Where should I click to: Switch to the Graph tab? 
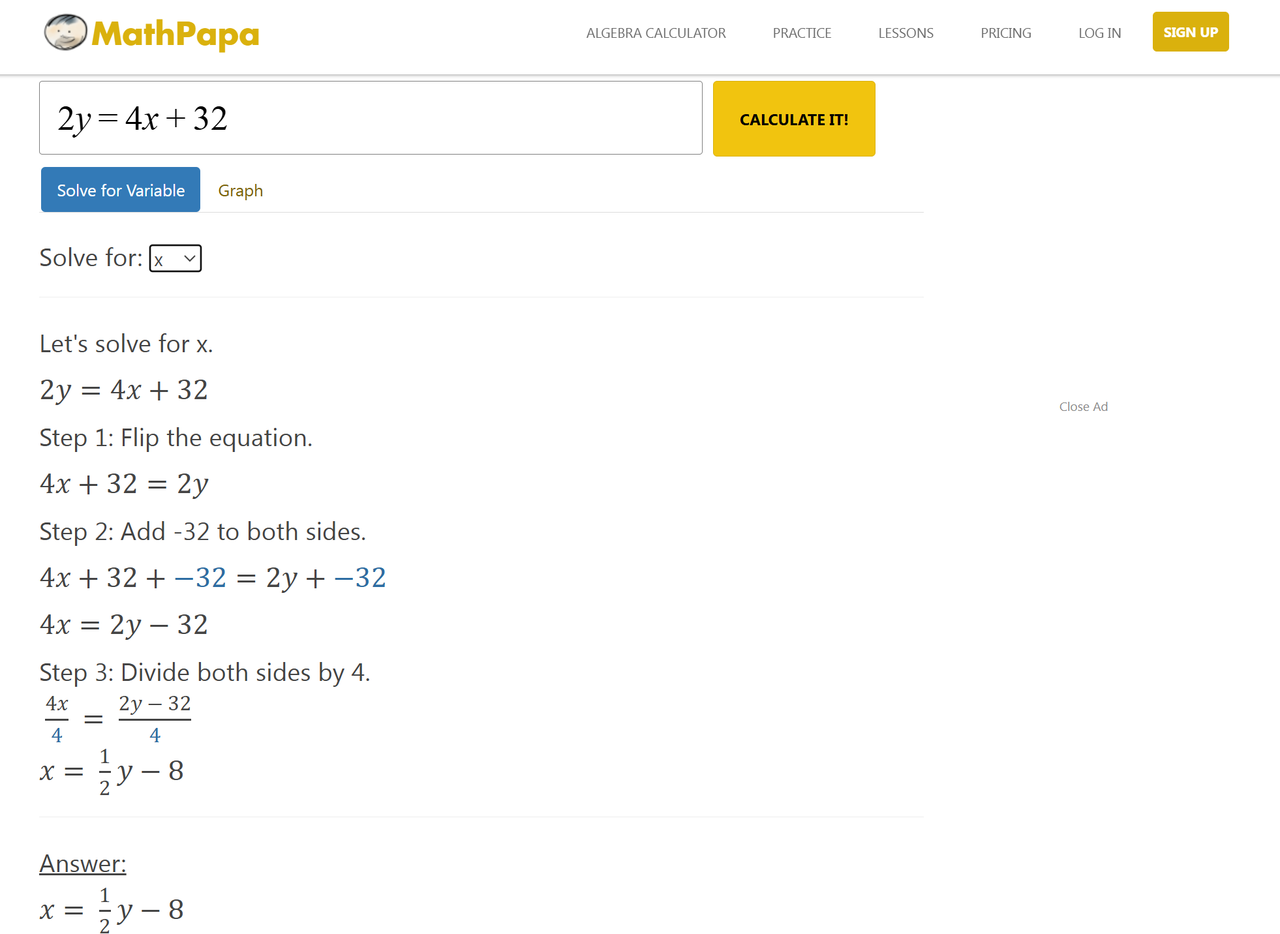coord(241,190)
